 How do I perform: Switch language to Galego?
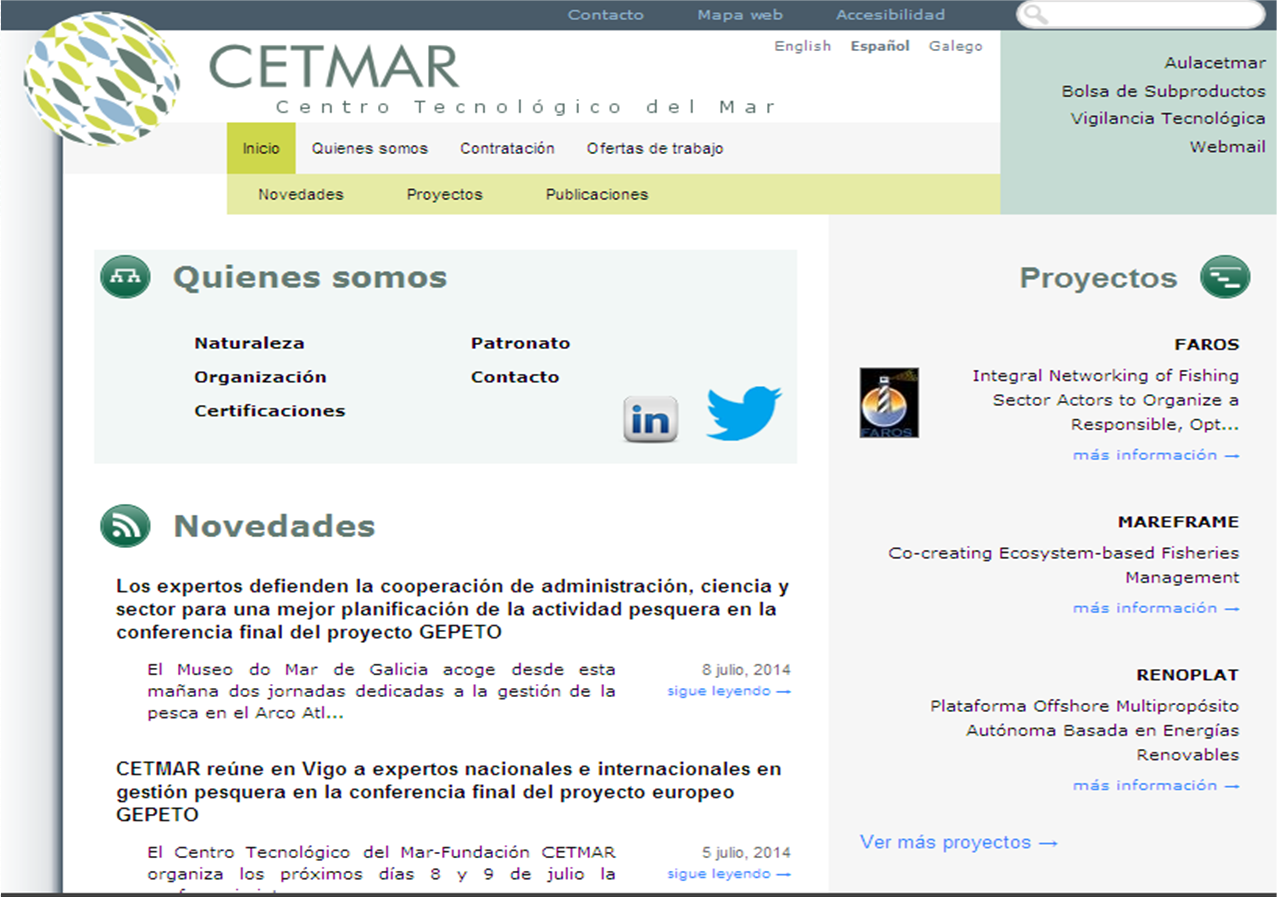point(955,46)
